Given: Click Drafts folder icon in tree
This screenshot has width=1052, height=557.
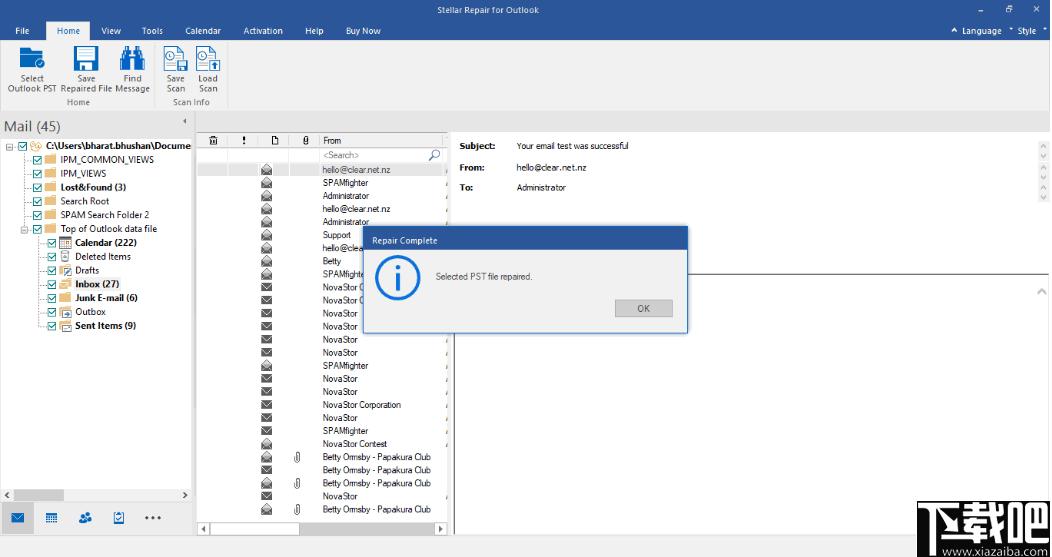Looking at the screenshot, I should tap(65, 270).
